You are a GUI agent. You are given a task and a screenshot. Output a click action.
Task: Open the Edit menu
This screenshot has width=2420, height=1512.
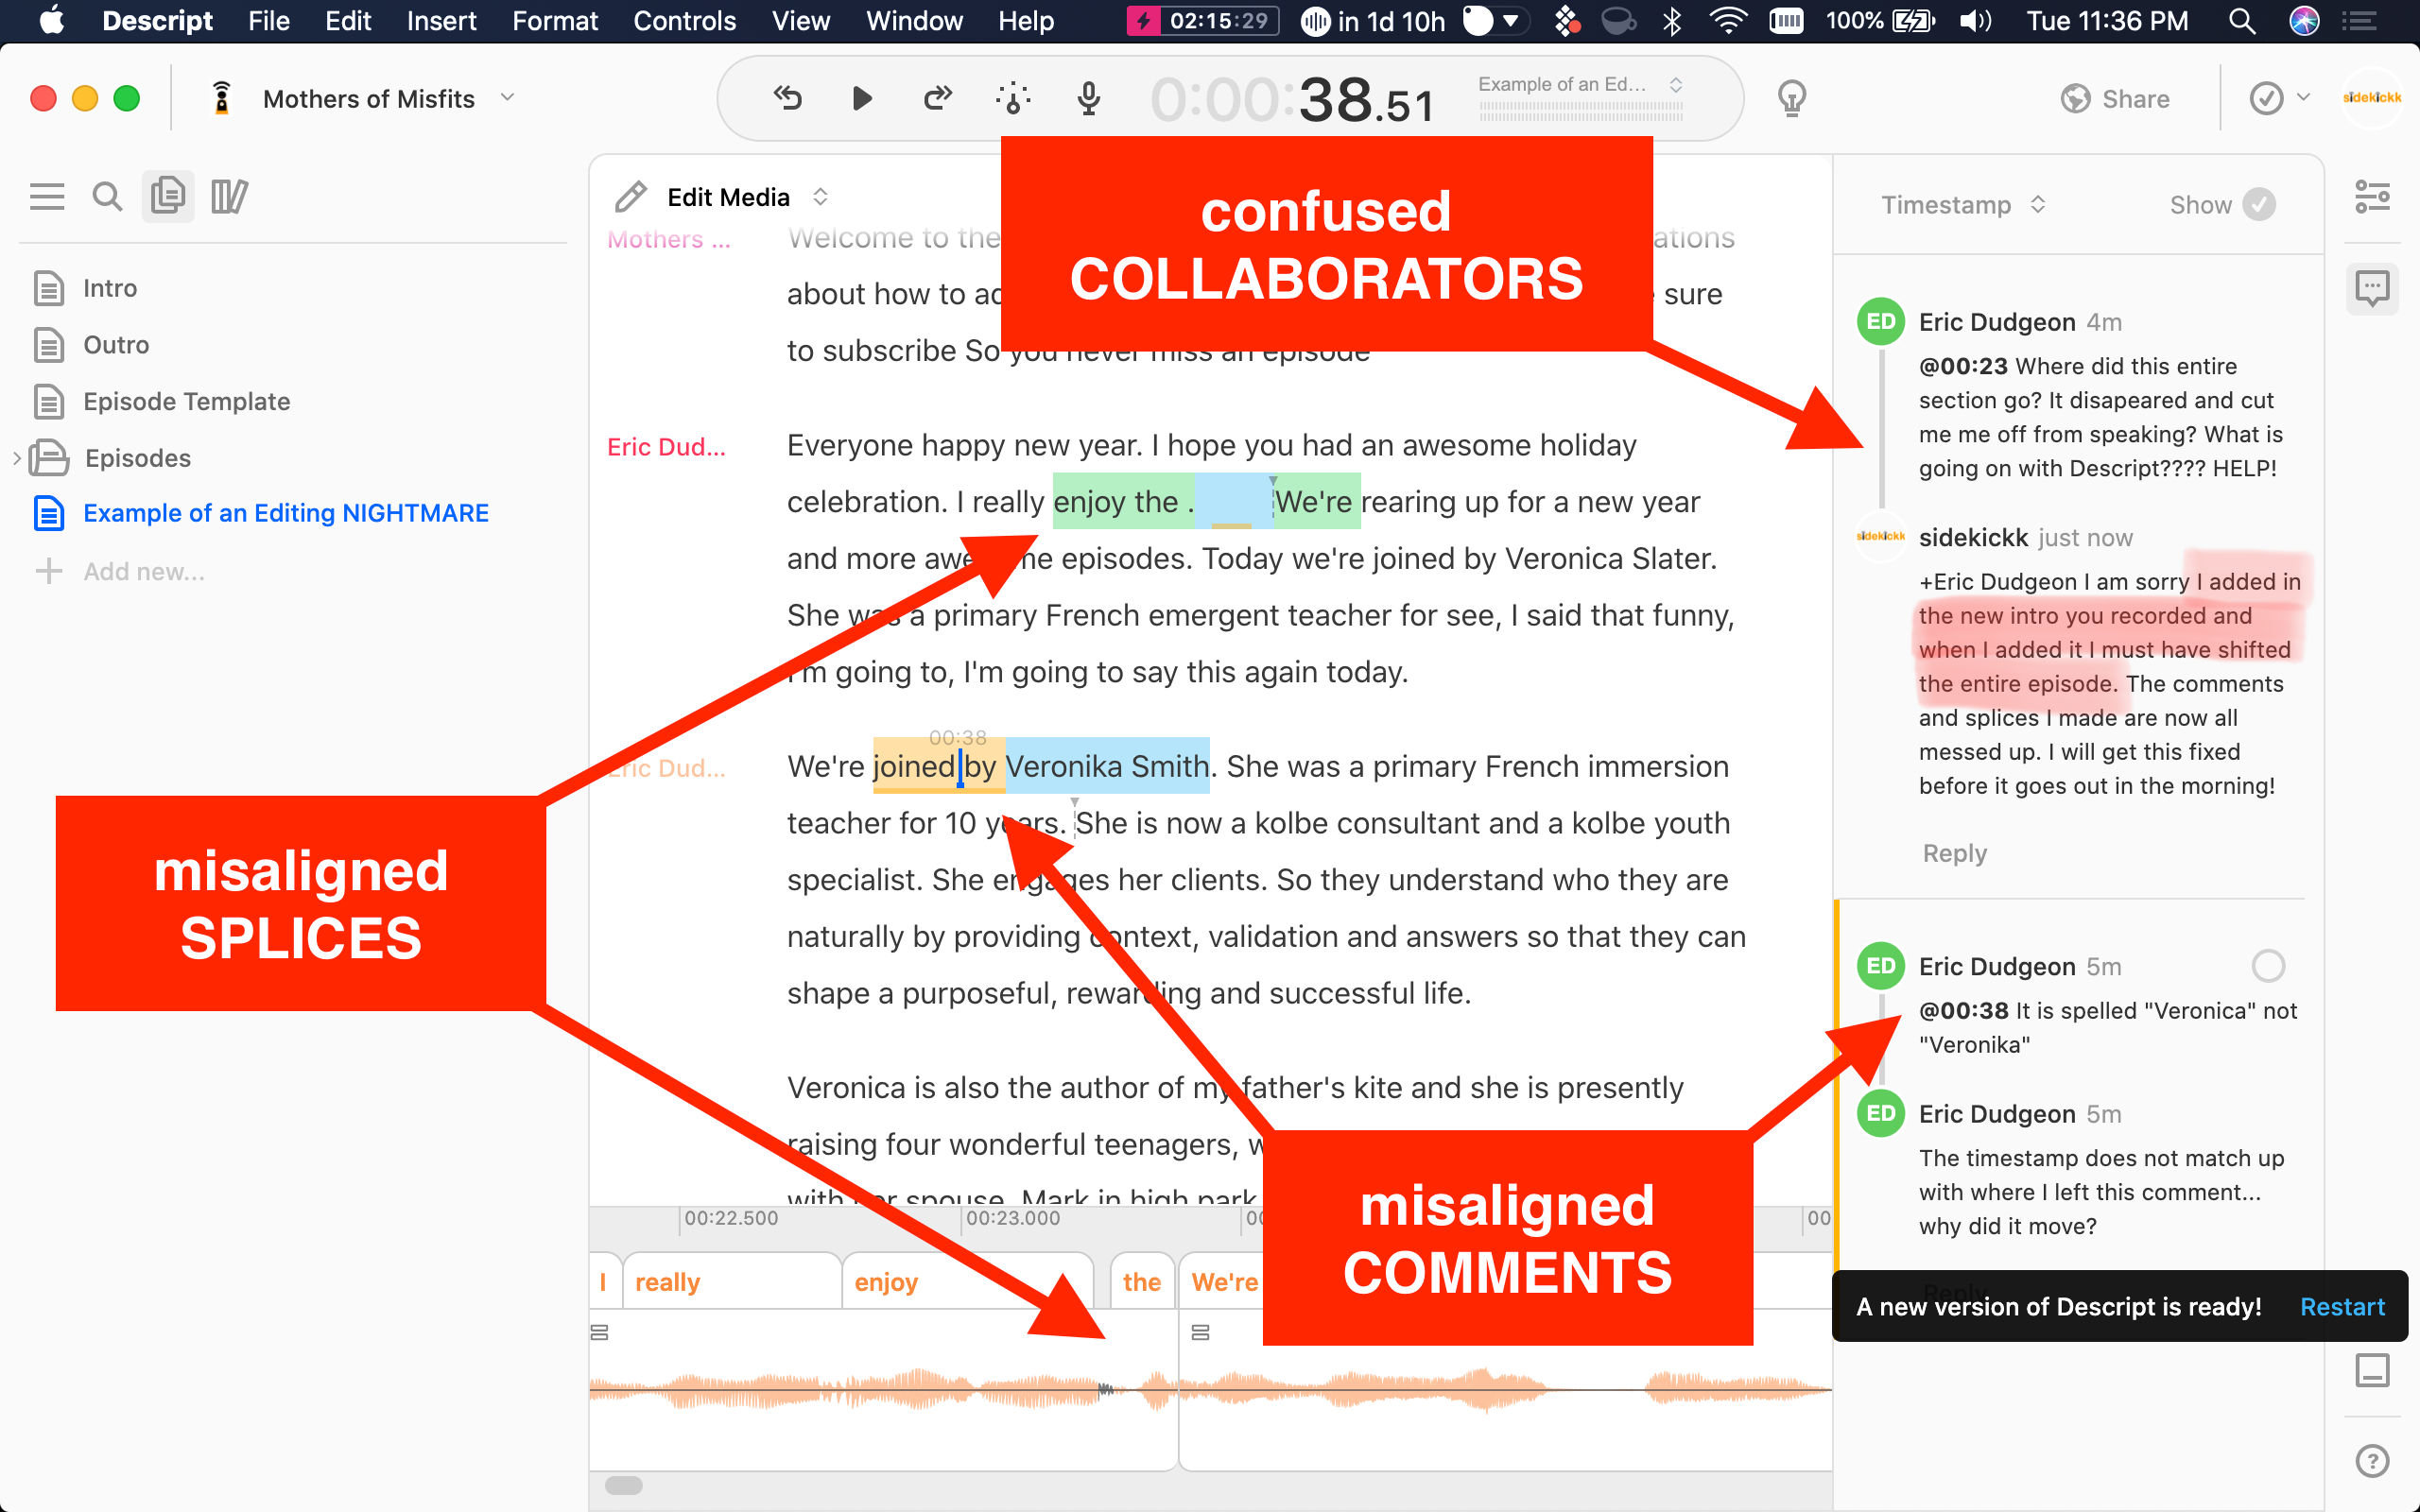(347, 21)
